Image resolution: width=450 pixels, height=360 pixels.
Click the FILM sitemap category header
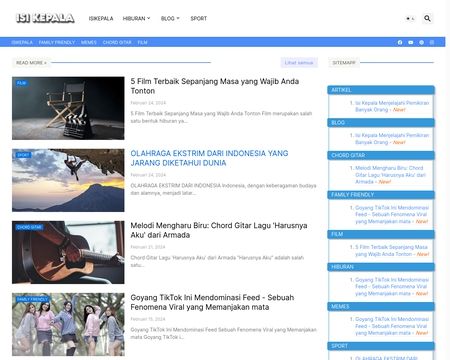(381, 234)
